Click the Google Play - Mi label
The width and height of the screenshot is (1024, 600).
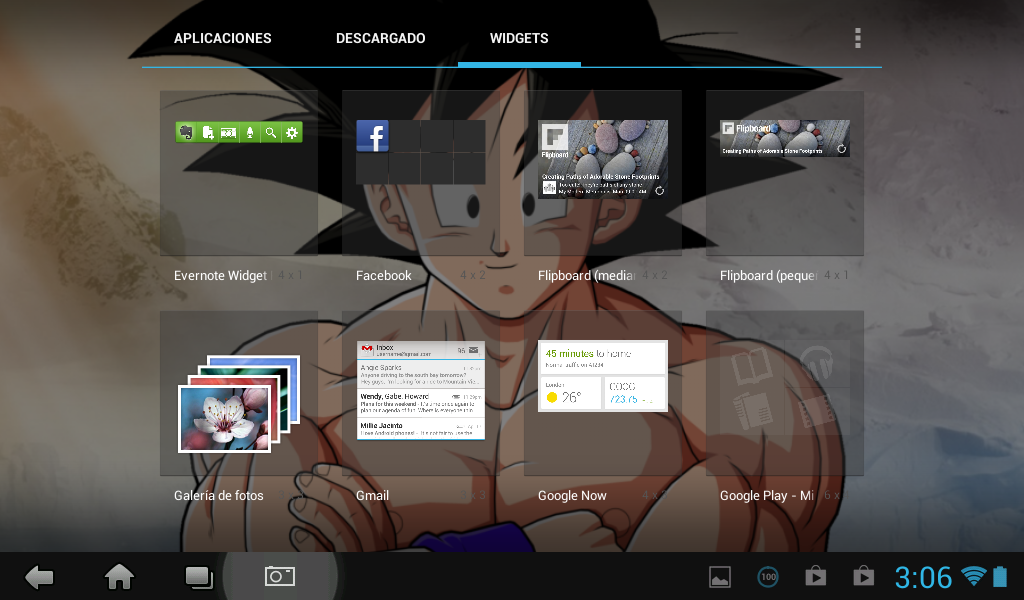tap(767, 496)
